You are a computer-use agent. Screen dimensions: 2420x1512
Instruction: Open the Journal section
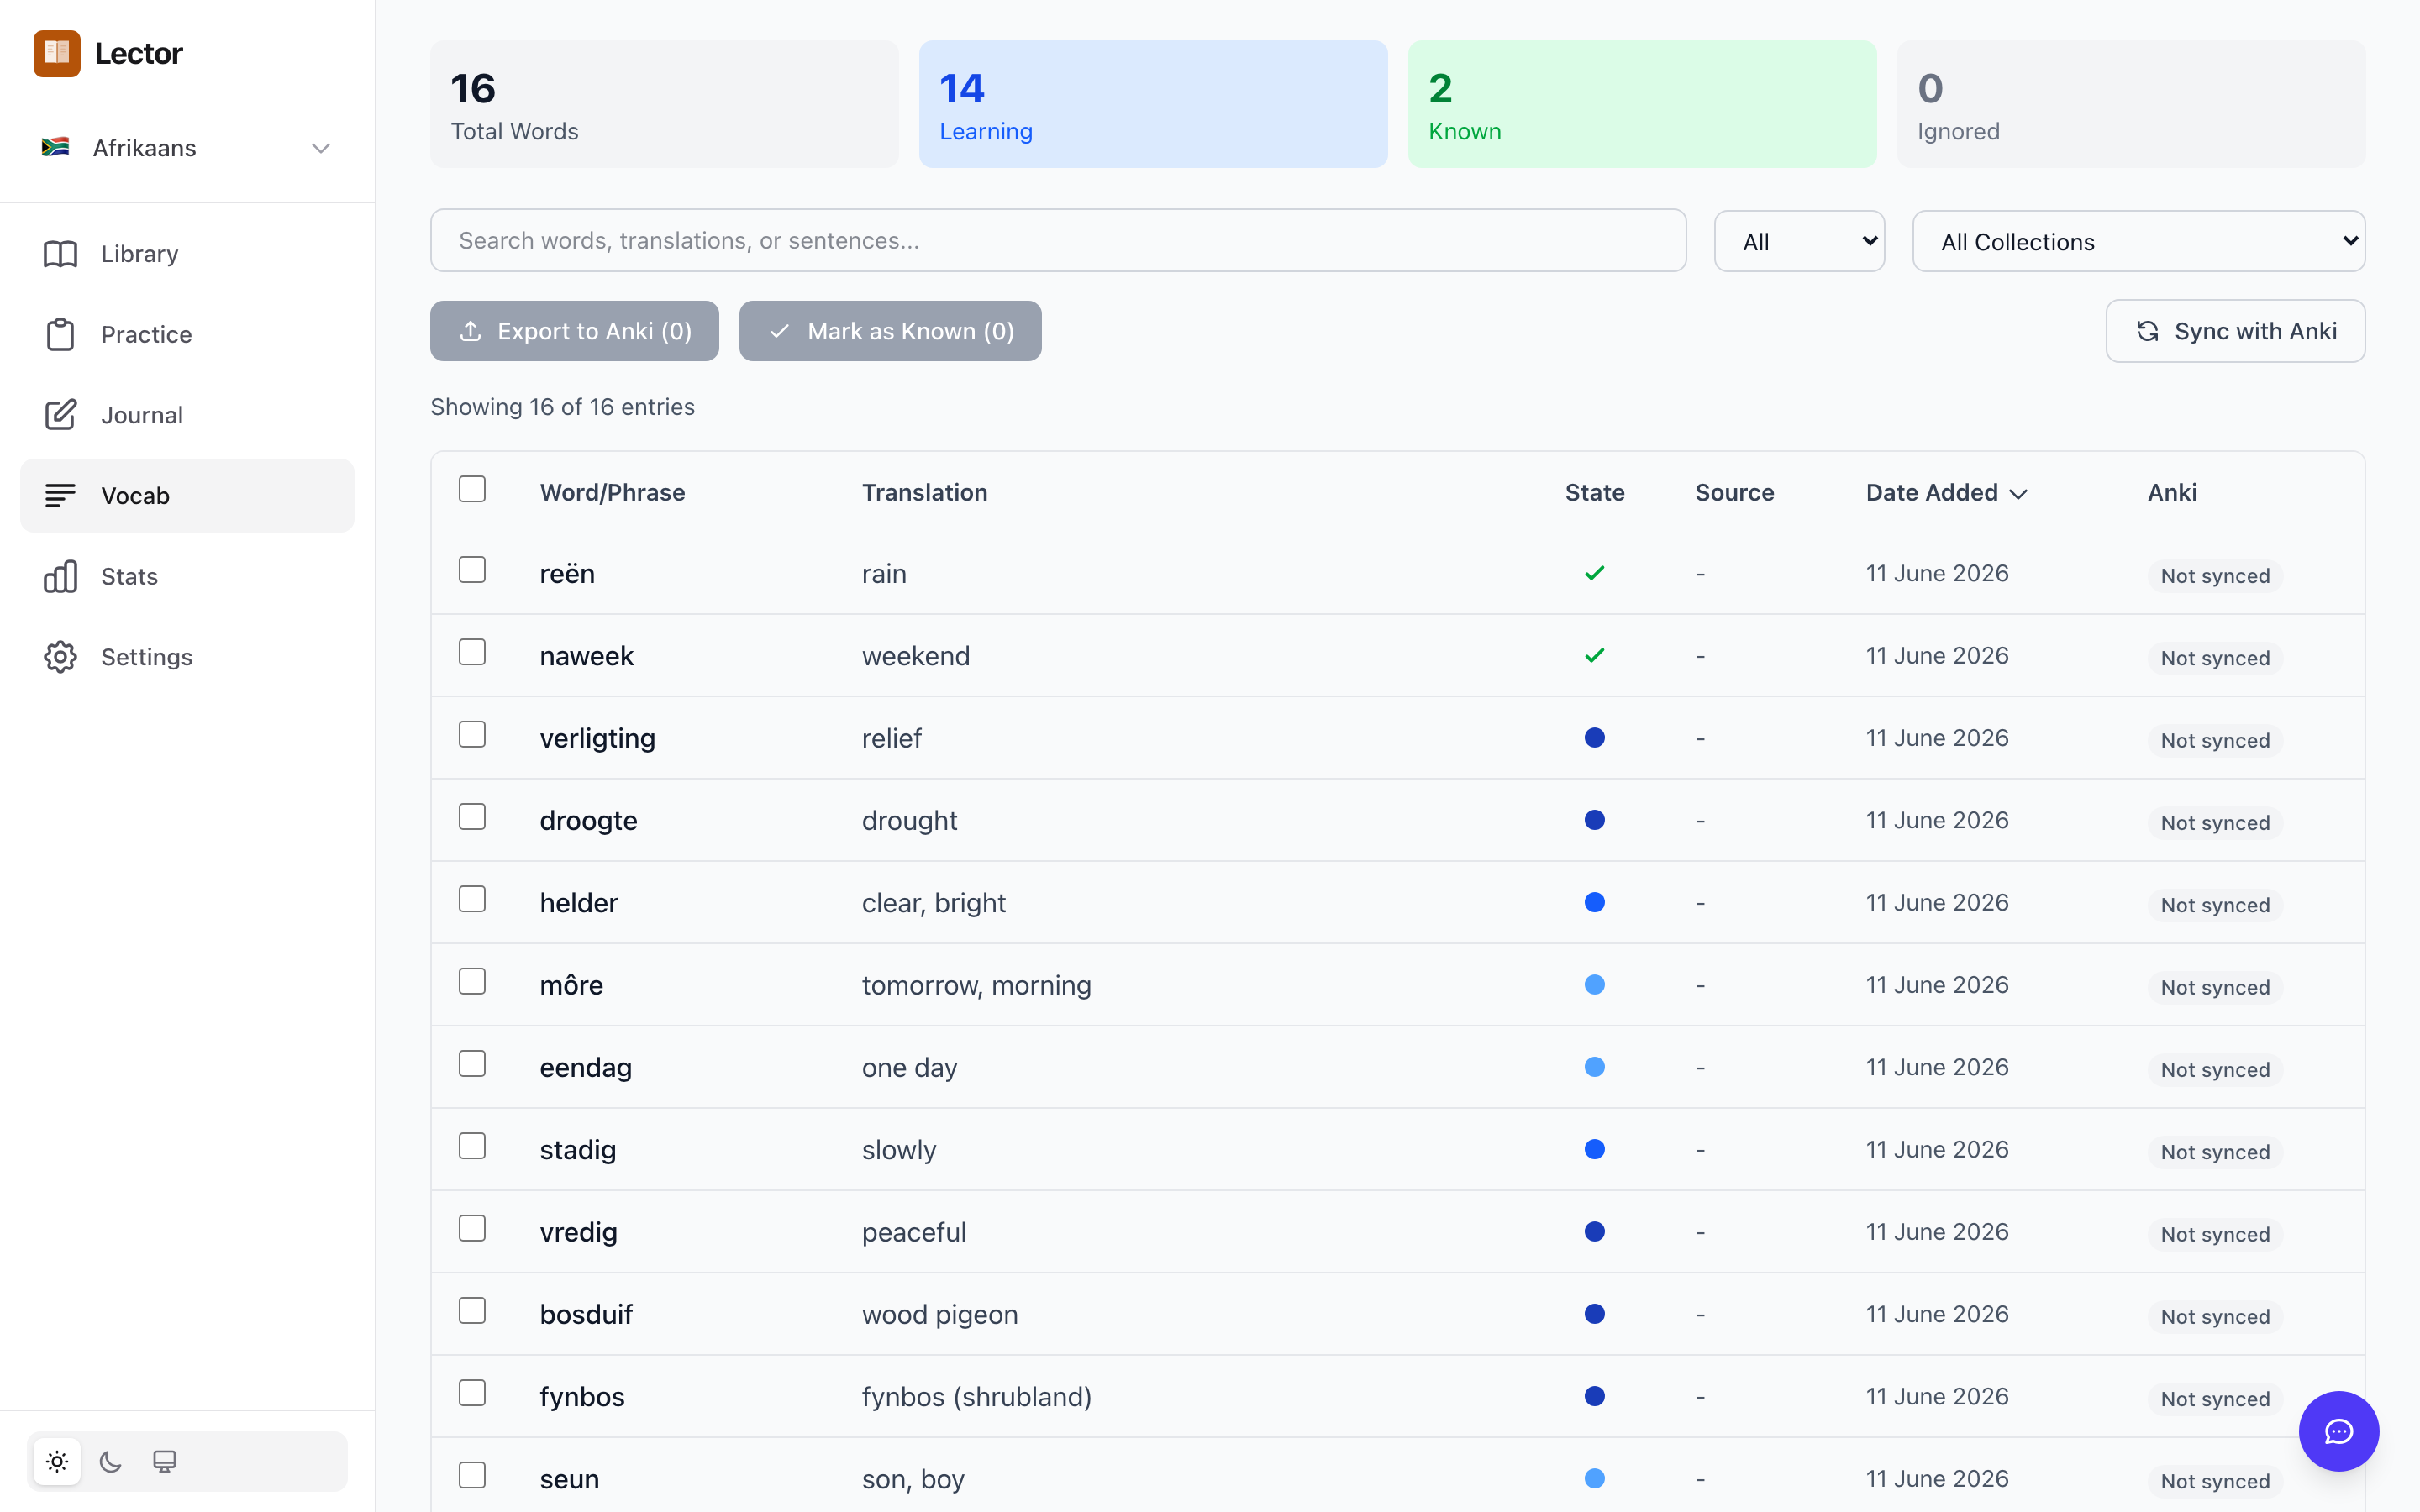[x=187, y=415]
